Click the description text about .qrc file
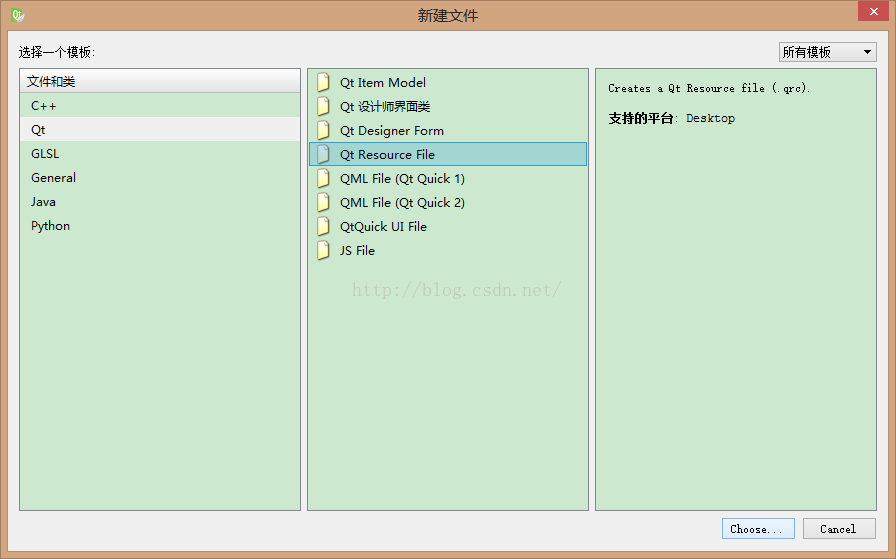 709,88
